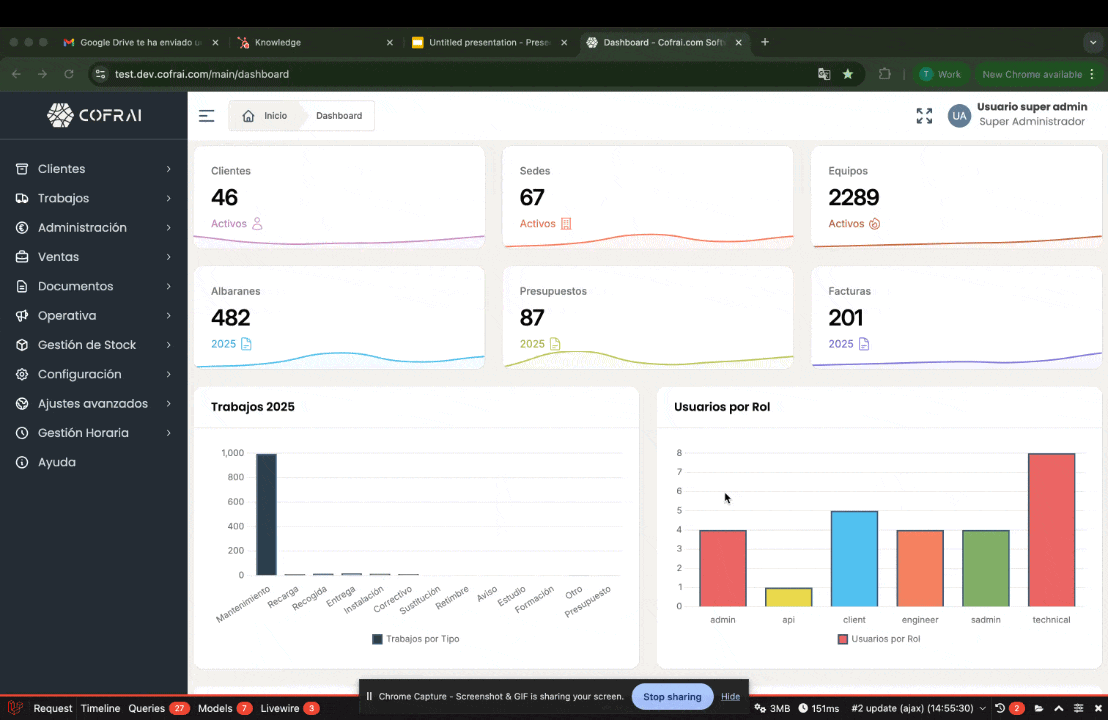This screenshot has height=720, width=1108.
Task: Click the 2025 link on Facturas card
Action: pos(841,344)
